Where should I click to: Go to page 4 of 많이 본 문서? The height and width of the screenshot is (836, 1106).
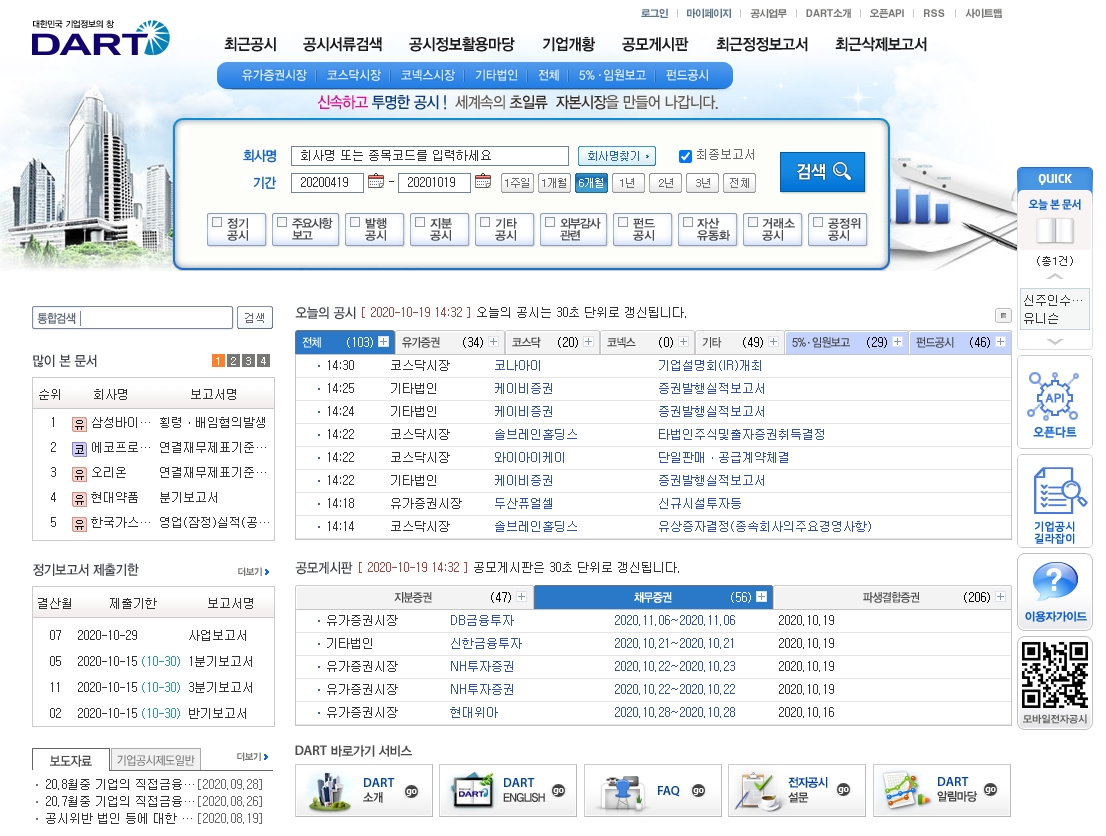(x=263, y=361)
